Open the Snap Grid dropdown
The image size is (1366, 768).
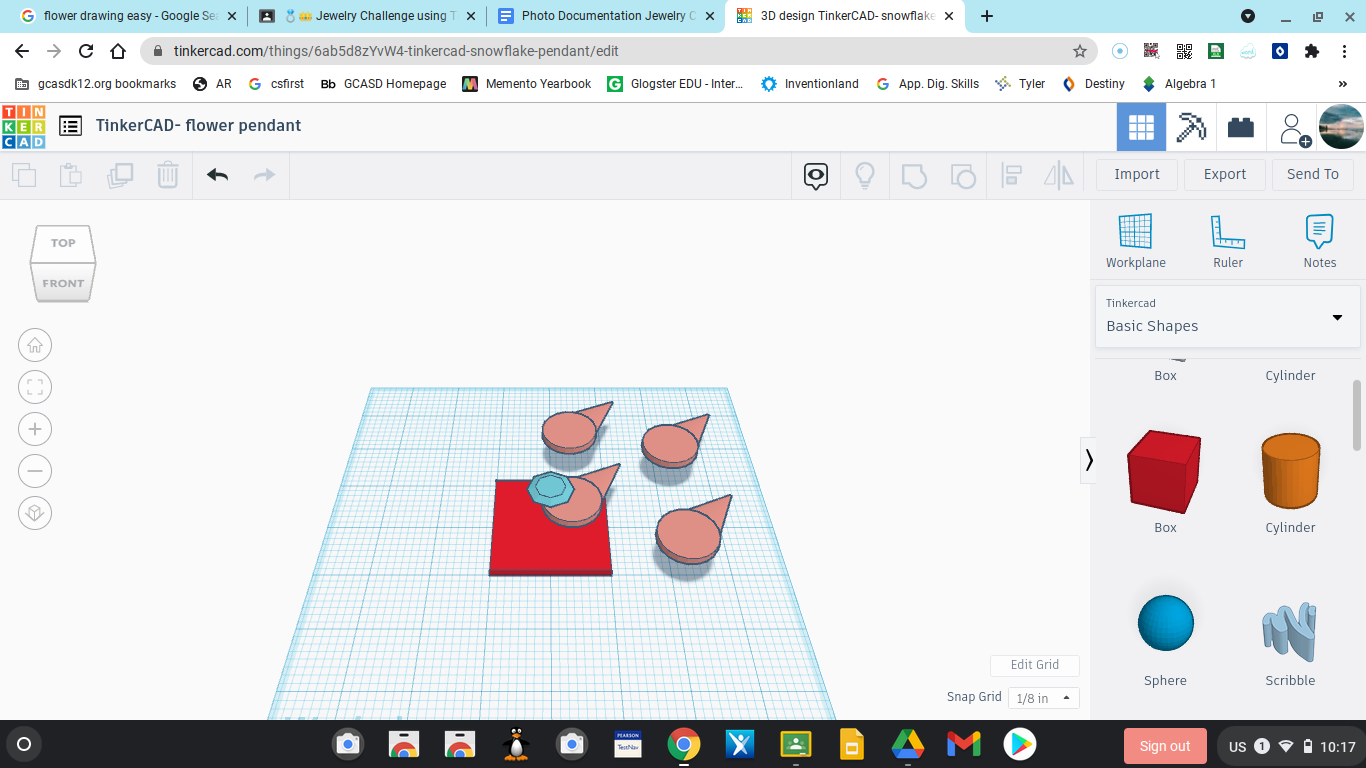pyautogui.click(x=1043, y=698)
